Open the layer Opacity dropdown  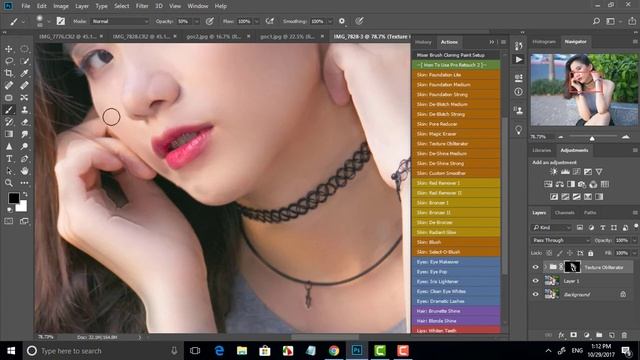(634, 240)
